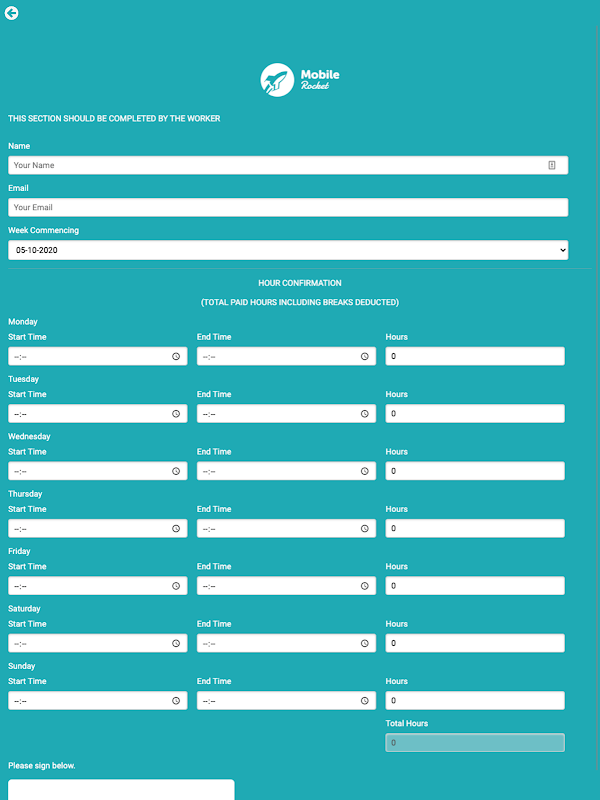
Task: Click the Wednesday End Time field
Action: 286,471
